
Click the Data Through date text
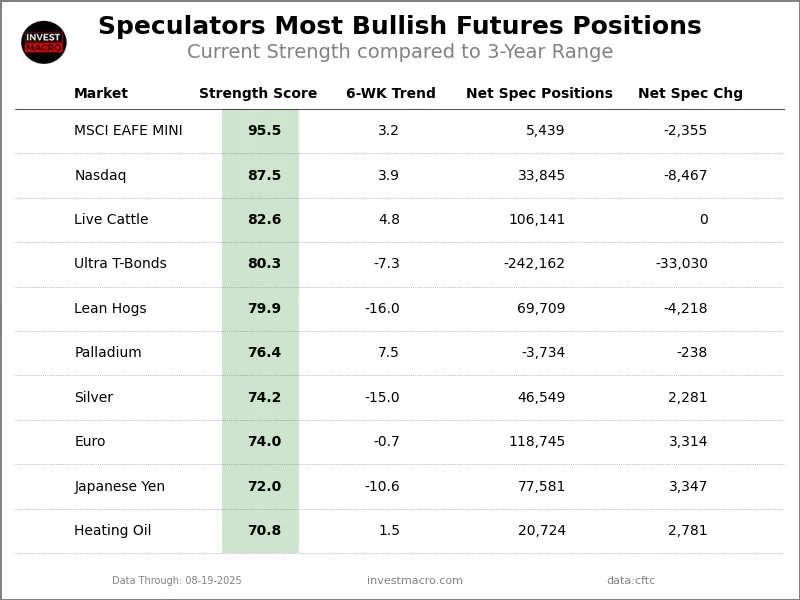(x=177, y=581)
